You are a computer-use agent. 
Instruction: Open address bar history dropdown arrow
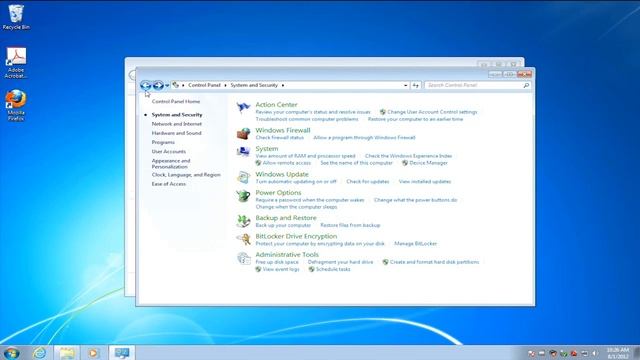(405, 85)
